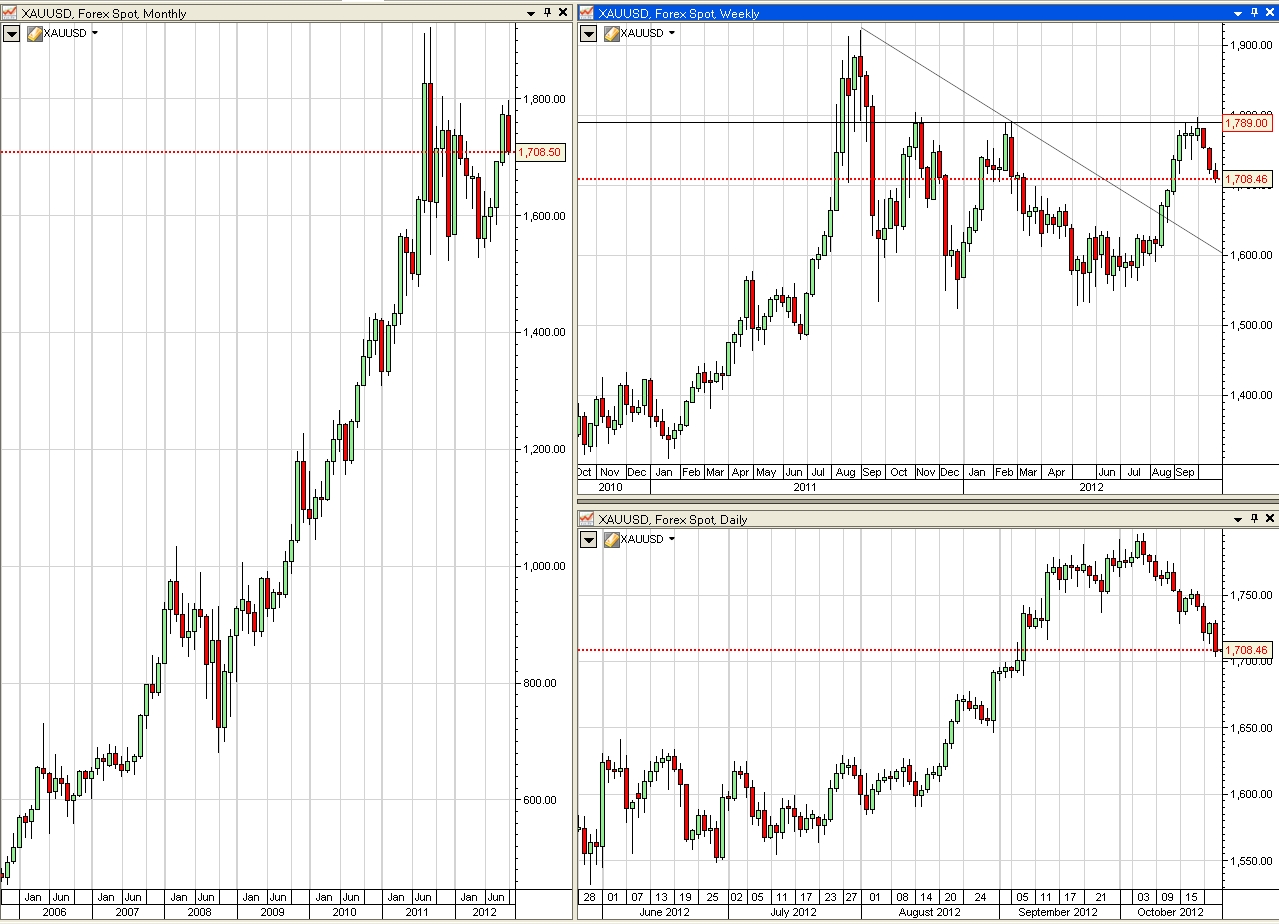The image size is (1279, 924).
Task: Close the Weekly chart panel
Action: tap(1270, 13)
